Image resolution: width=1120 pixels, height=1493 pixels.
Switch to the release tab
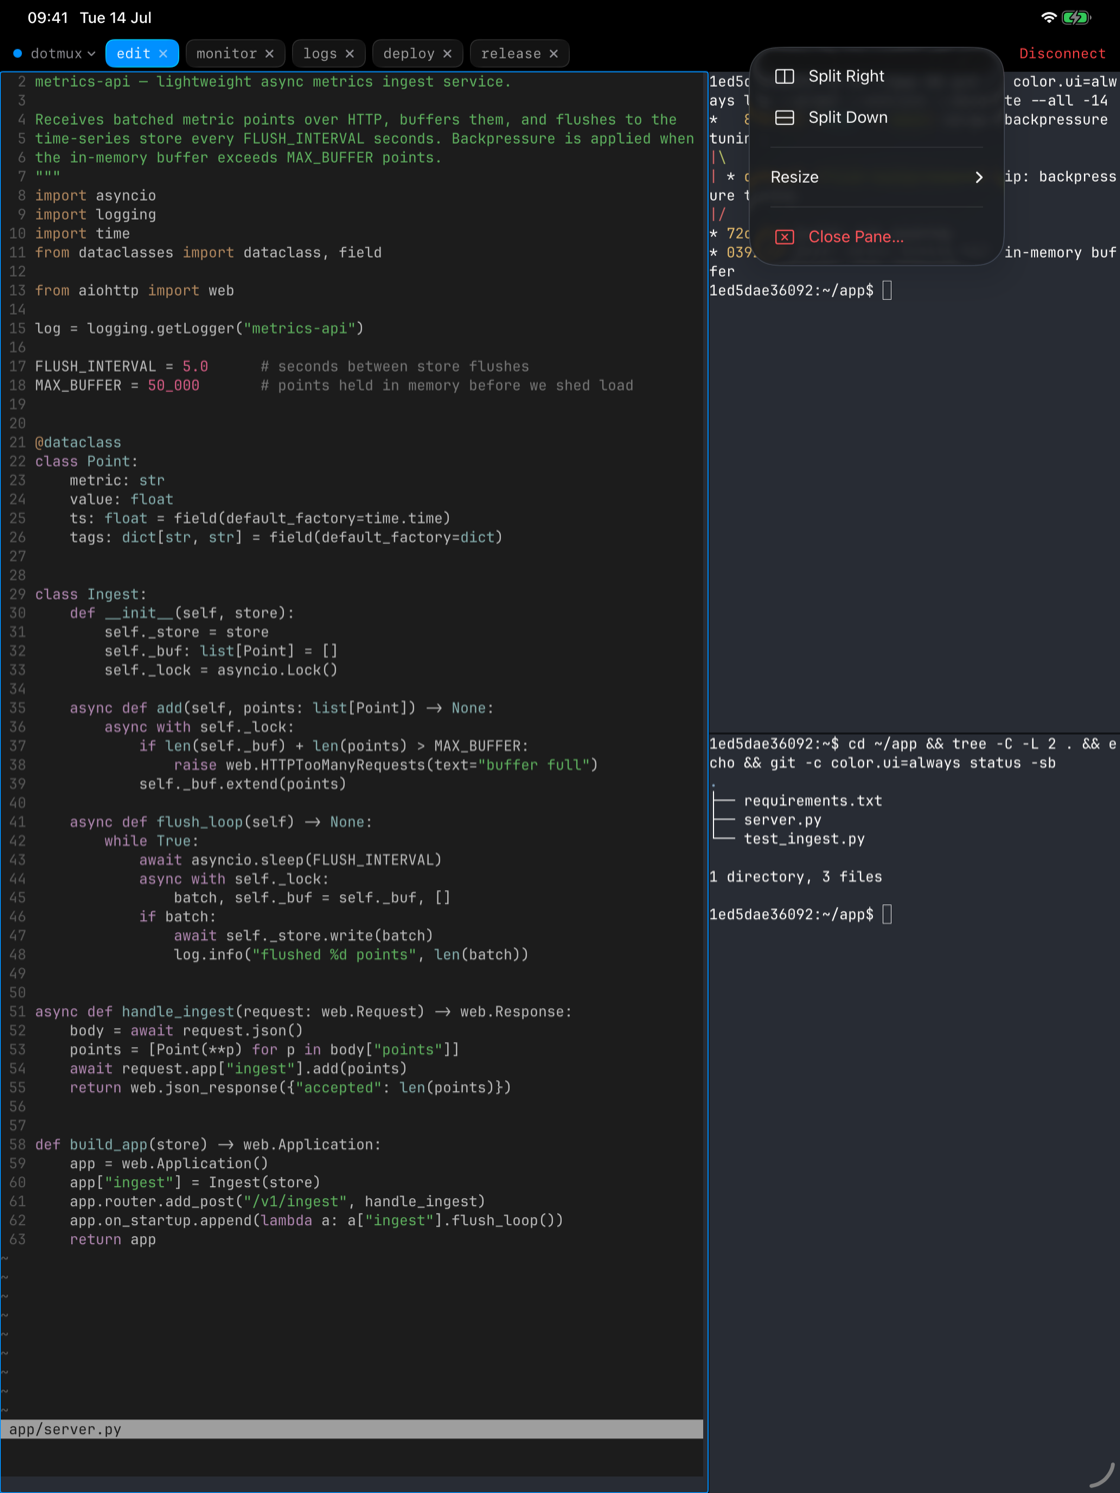(511, 53)
